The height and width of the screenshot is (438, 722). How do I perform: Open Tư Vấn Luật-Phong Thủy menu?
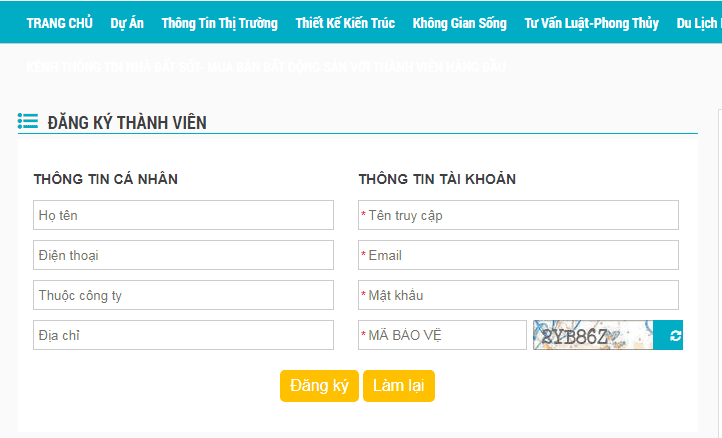[591, 23]
